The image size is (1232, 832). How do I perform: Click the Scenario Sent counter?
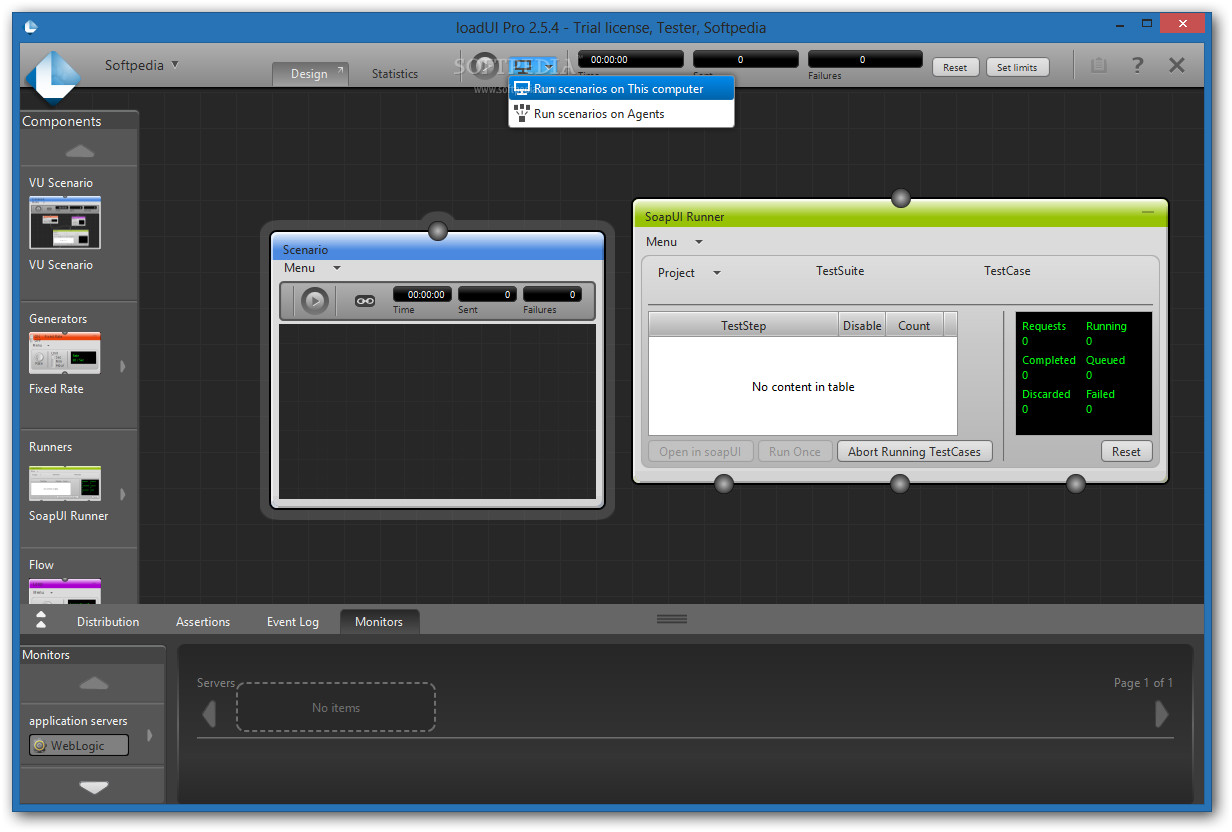[487, 295]
